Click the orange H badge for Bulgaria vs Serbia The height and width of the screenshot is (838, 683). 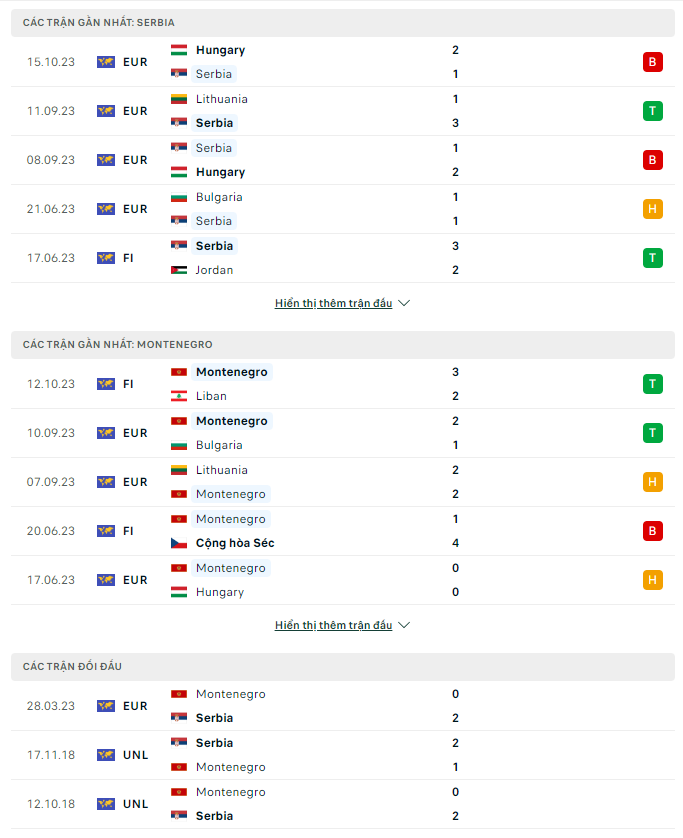tap(653, 209)
